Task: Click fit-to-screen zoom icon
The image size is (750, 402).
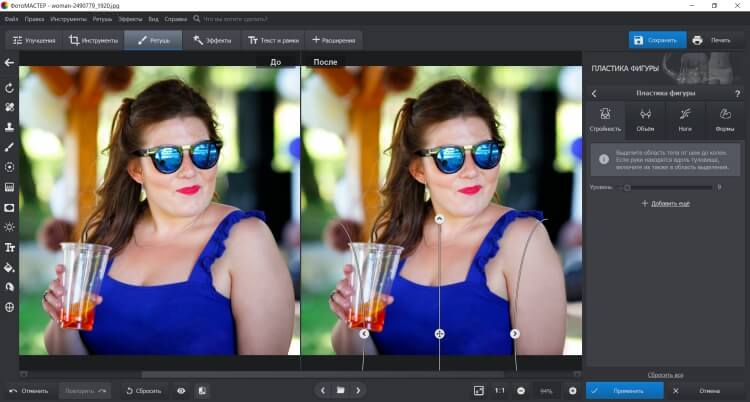Action: [x=479, y=391]
